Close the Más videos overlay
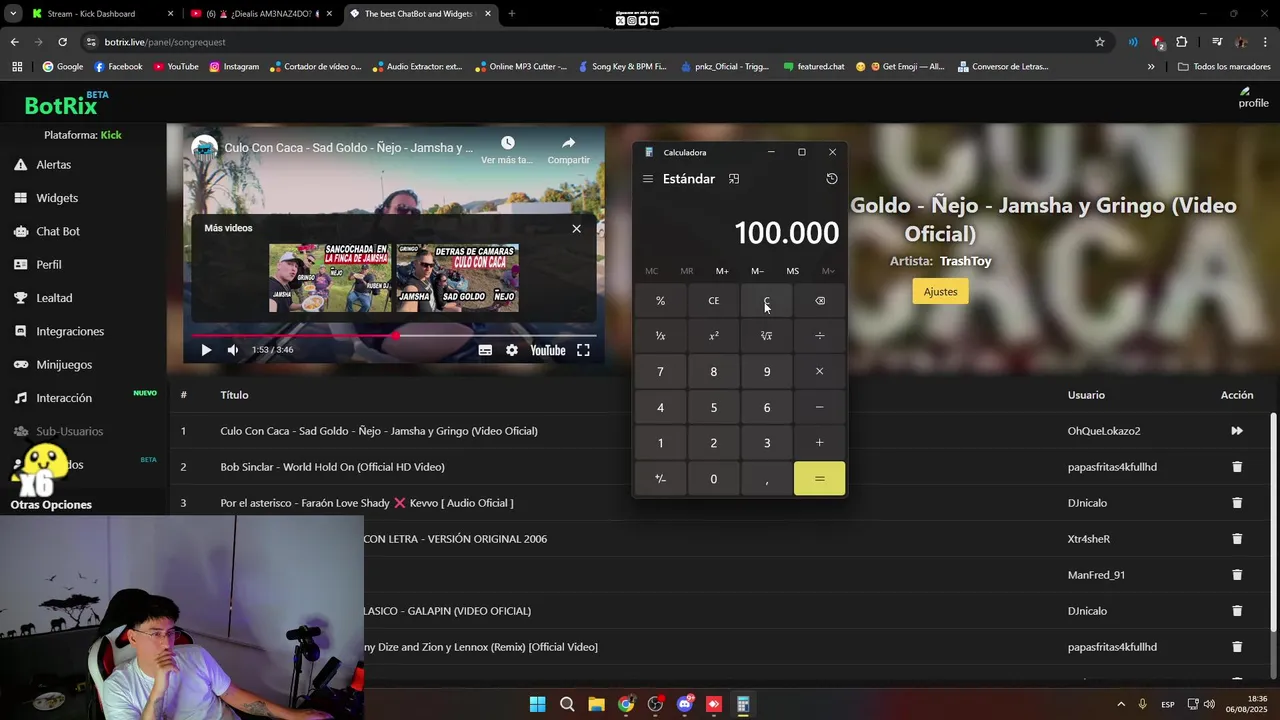Image resolution: width=1280 pixels, height=720 pixels. click(x=576, y=228)
